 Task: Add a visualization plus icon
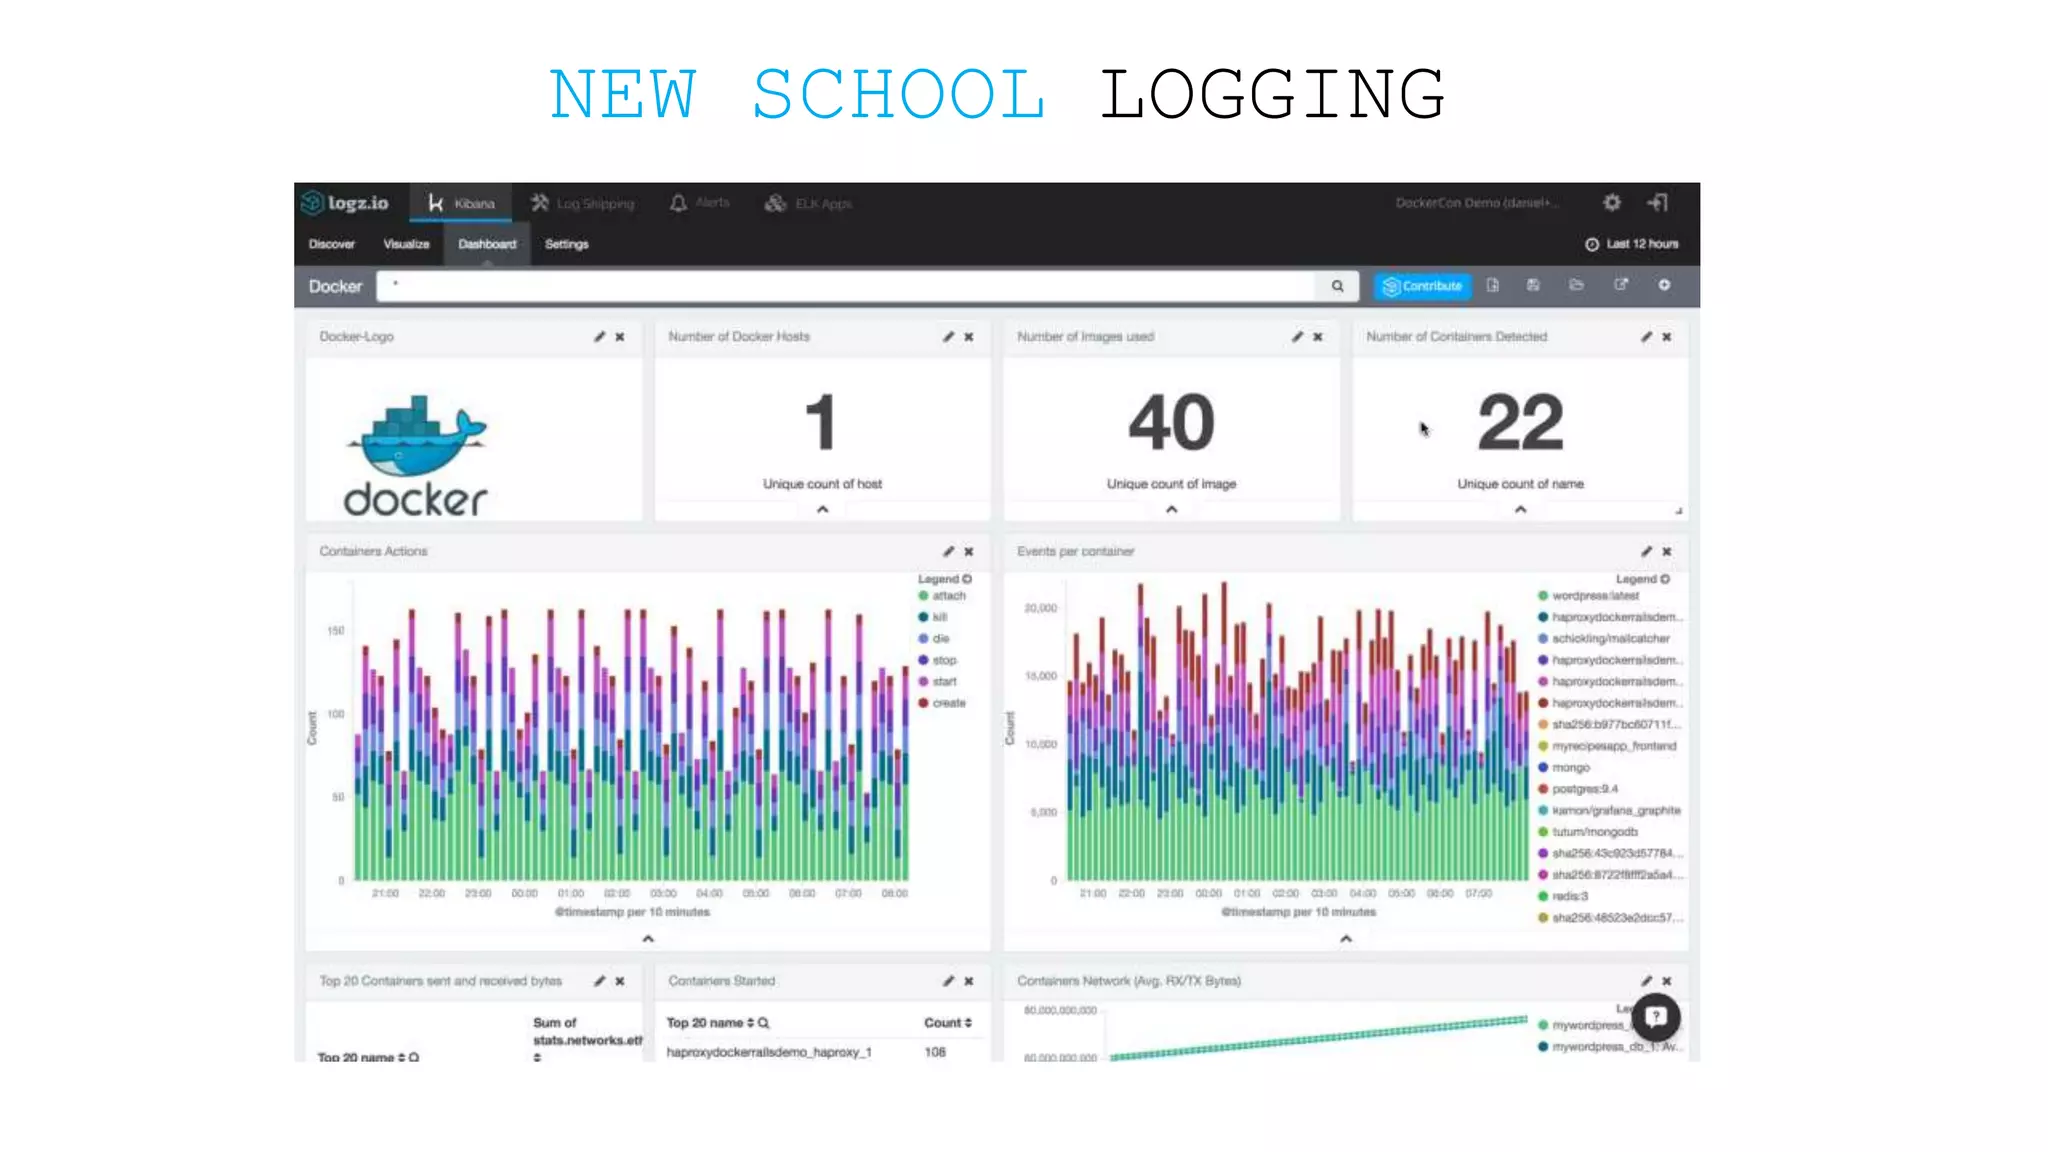(x=1664, y=285)
